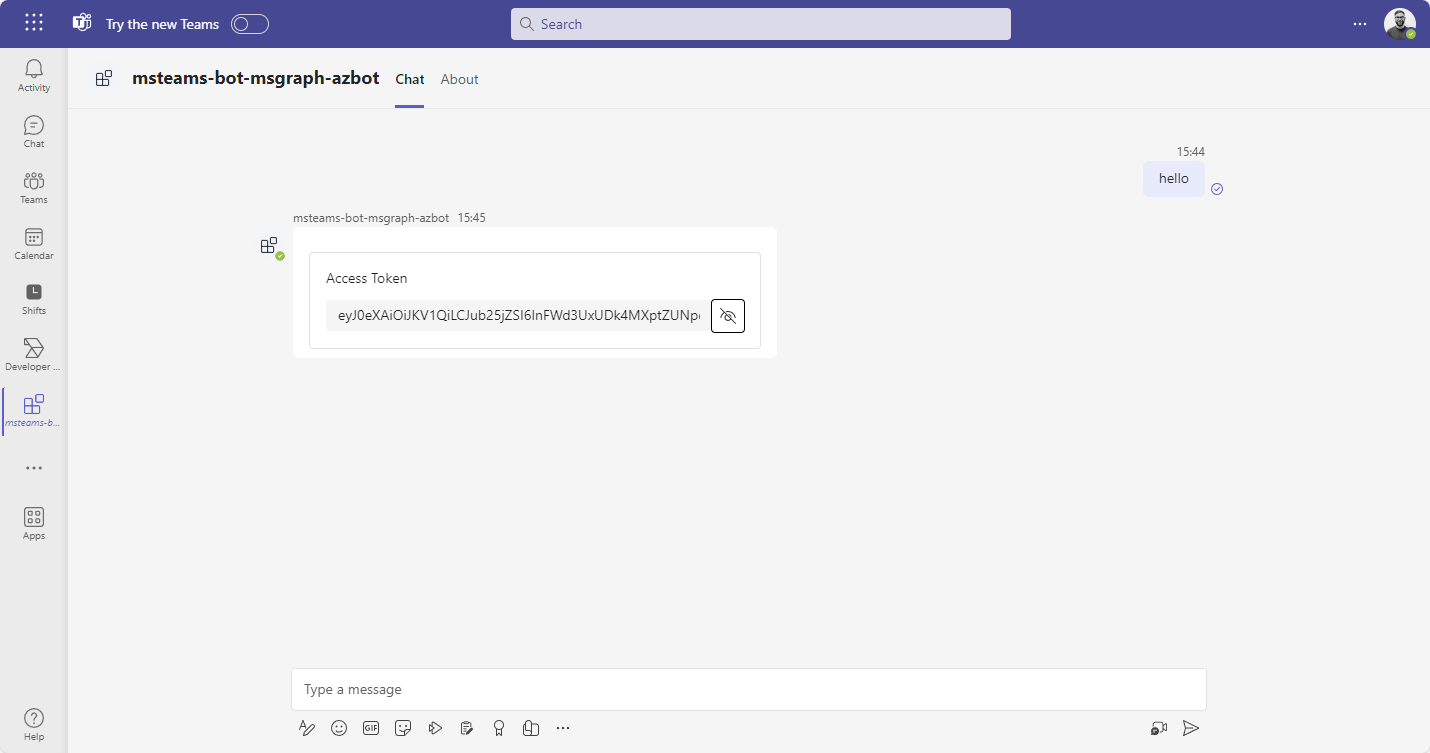This screenshot has width=1430, height=753.
Task: Send the message
Action: [1190, 728]
